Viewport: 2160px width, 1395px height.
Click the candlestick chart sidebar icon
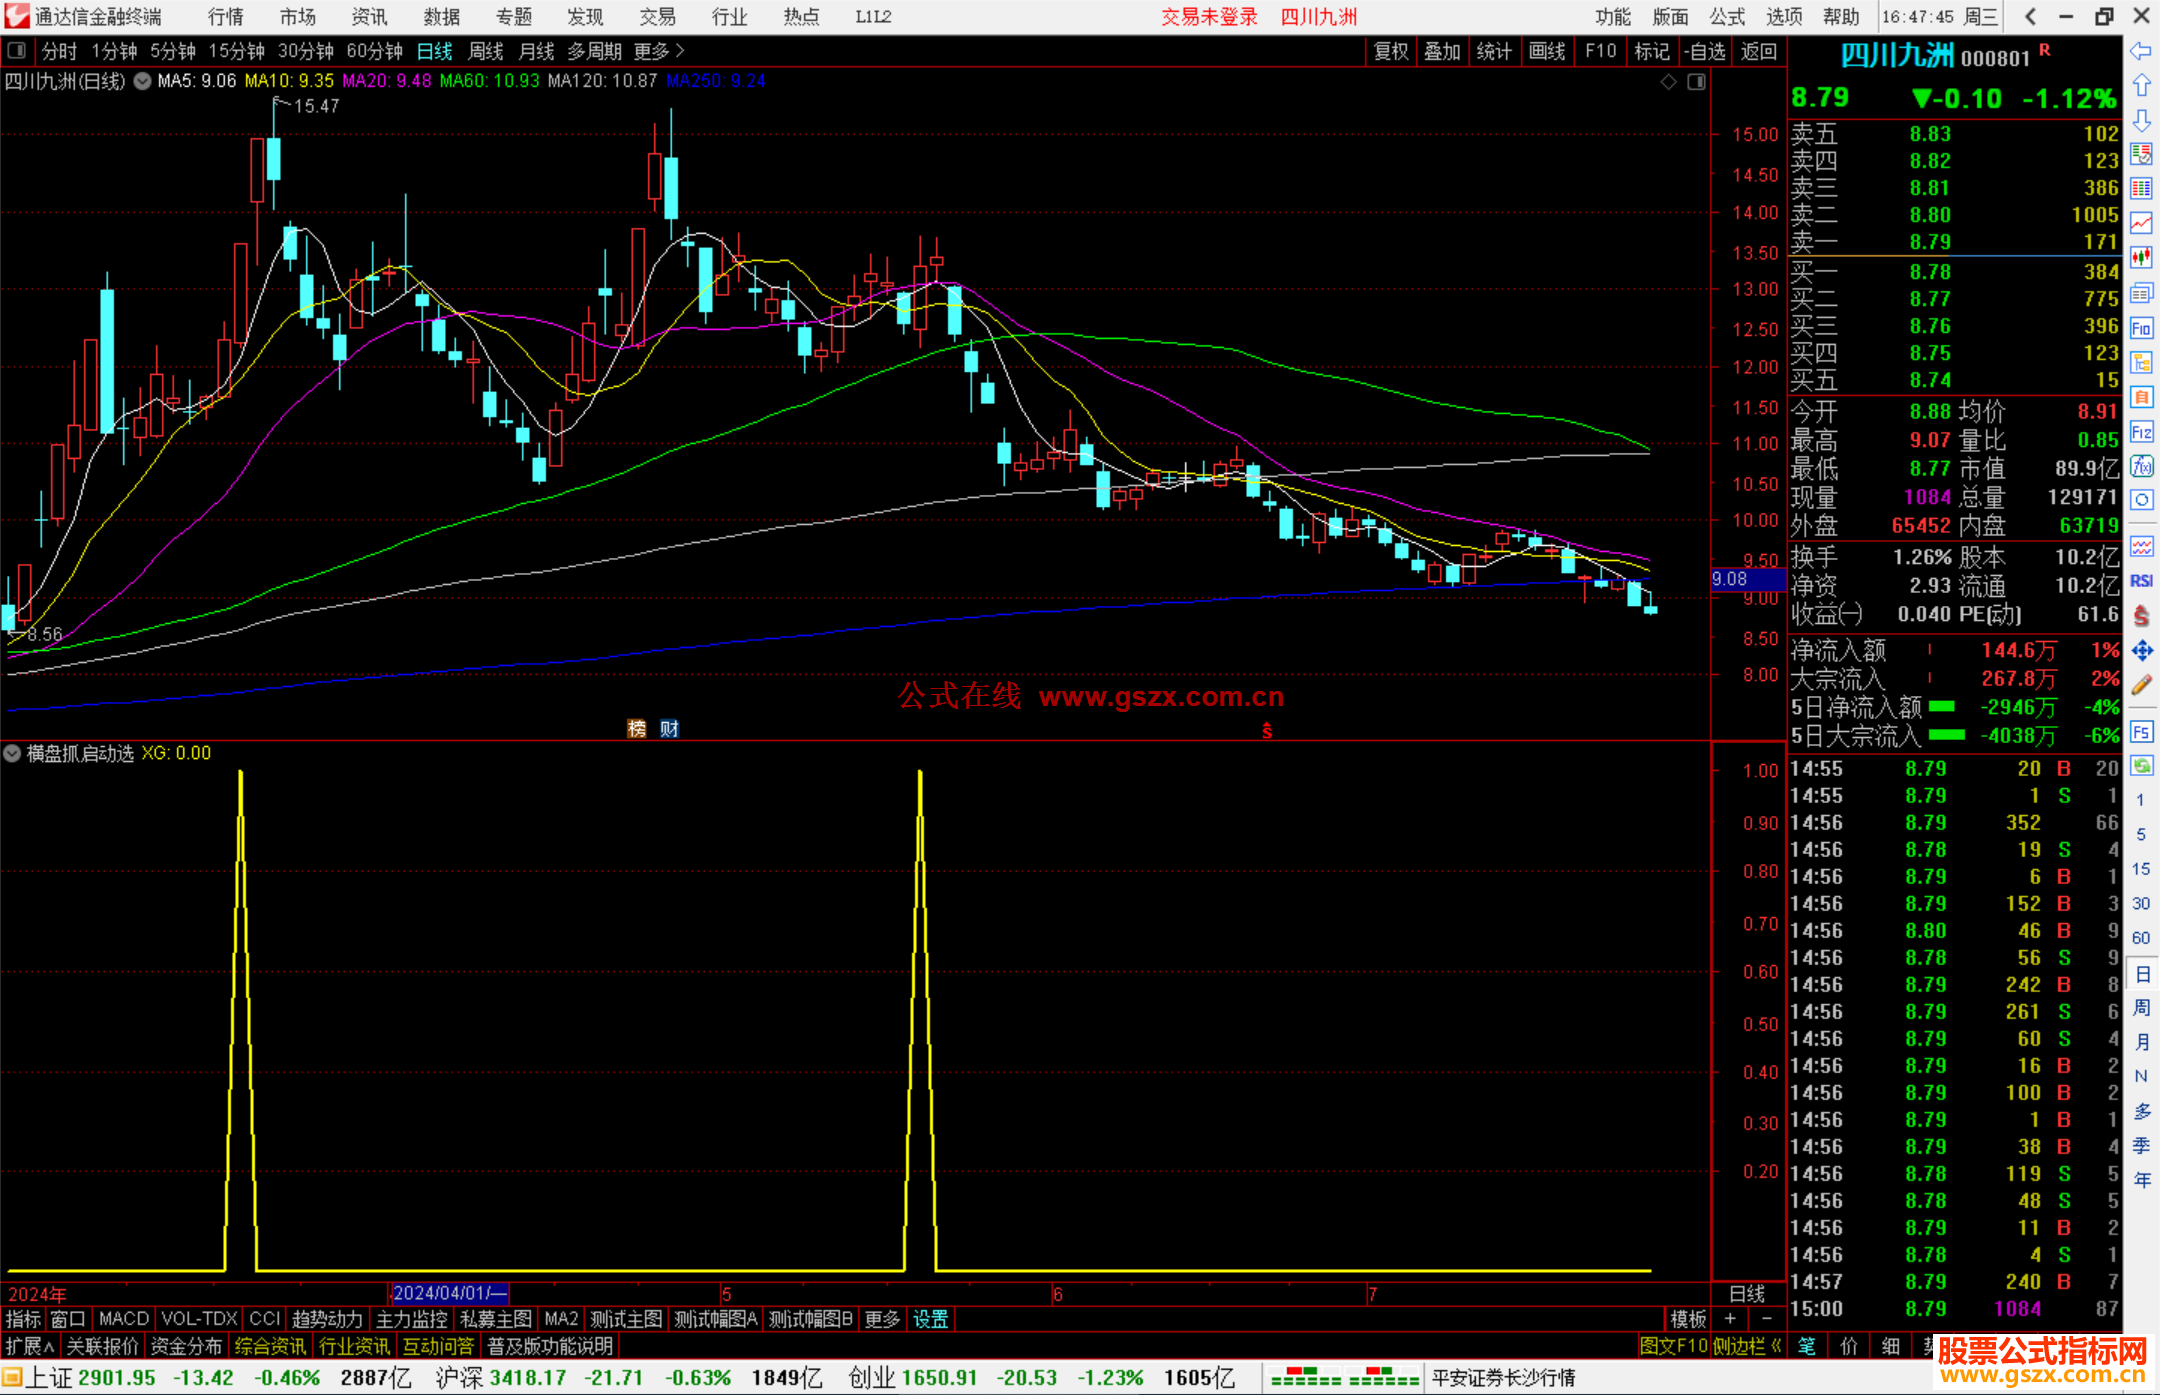point(2141,257)
